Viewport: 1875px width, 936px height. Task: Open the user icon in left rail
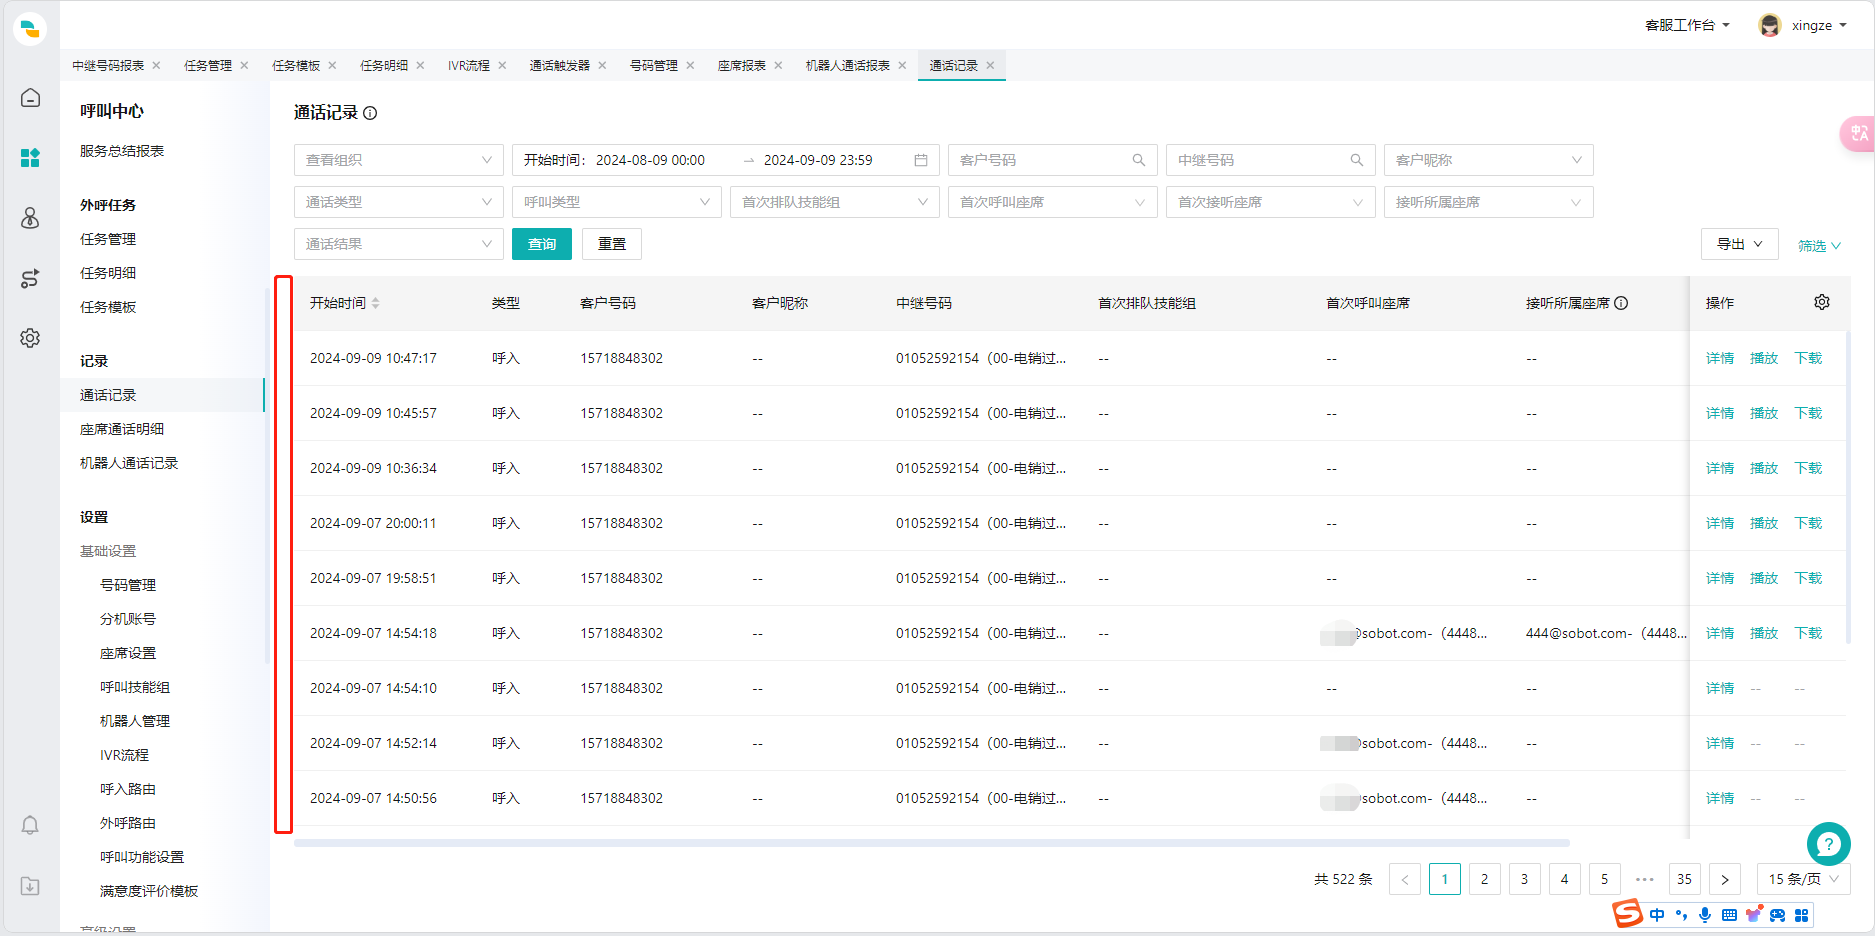[x=30, y=218]
